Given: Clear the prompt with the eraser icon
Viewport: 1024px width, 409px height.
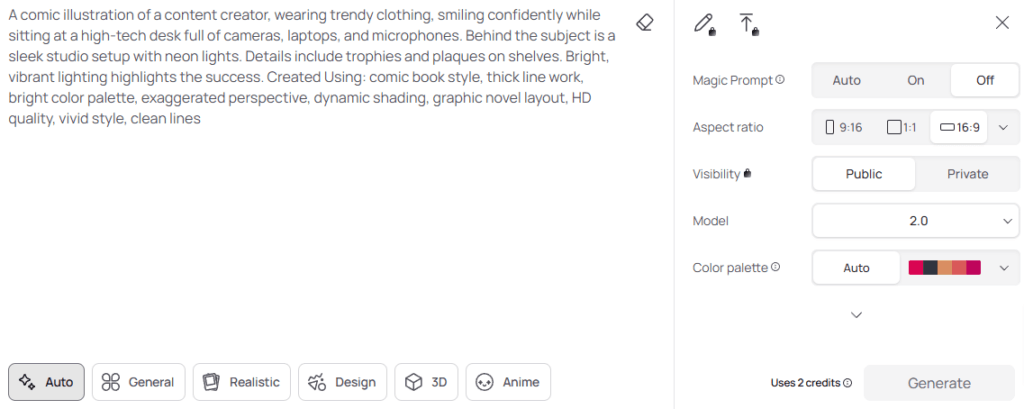Looking at the screenshot, I should [x=645, y=23].
